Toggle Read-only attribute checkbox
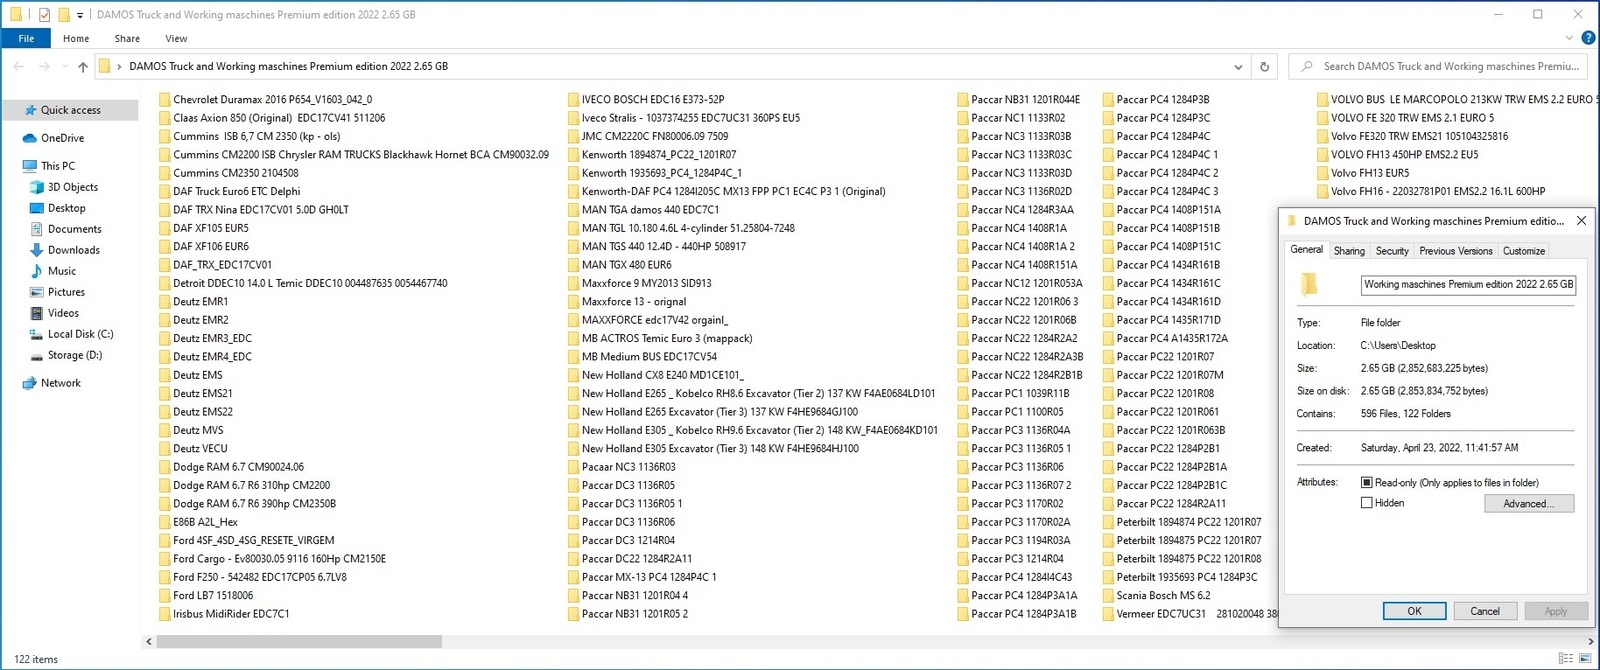 [1367, 482]
